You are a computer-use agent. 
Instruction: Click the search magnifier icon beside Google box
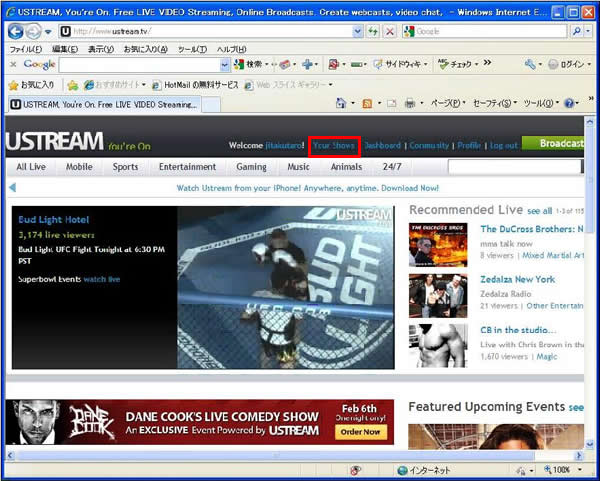pyautogui.click(x=576, y=31)
